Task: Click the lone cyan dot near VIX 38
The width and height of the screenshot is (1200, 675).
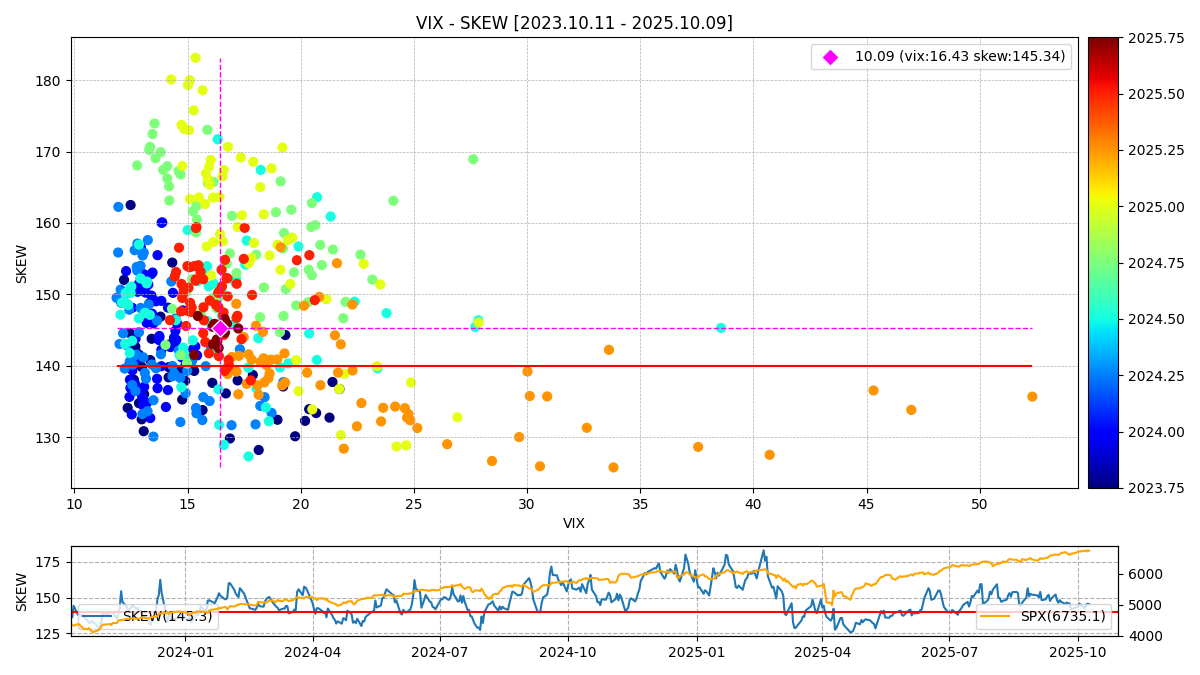Action: 721,328
